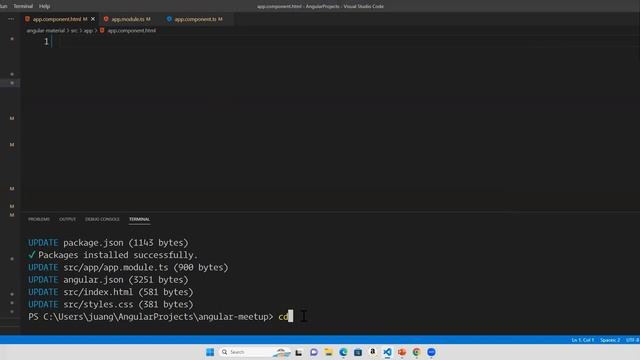
Task: Switch to the app.module.ts editor tab
Action: 128,19
